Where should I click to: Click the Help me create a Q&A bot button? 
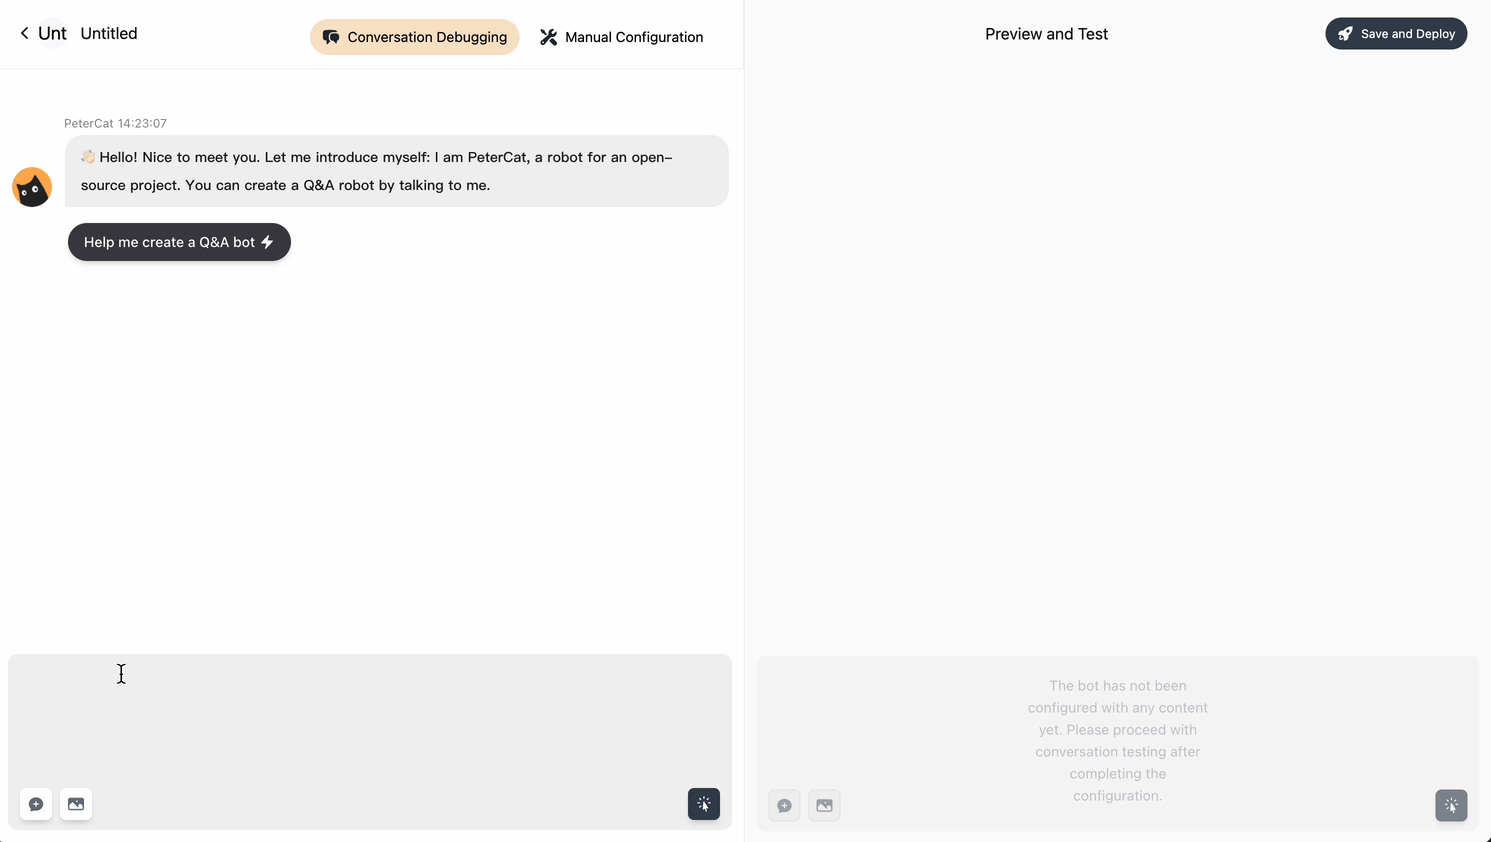[x=179, y=242]
